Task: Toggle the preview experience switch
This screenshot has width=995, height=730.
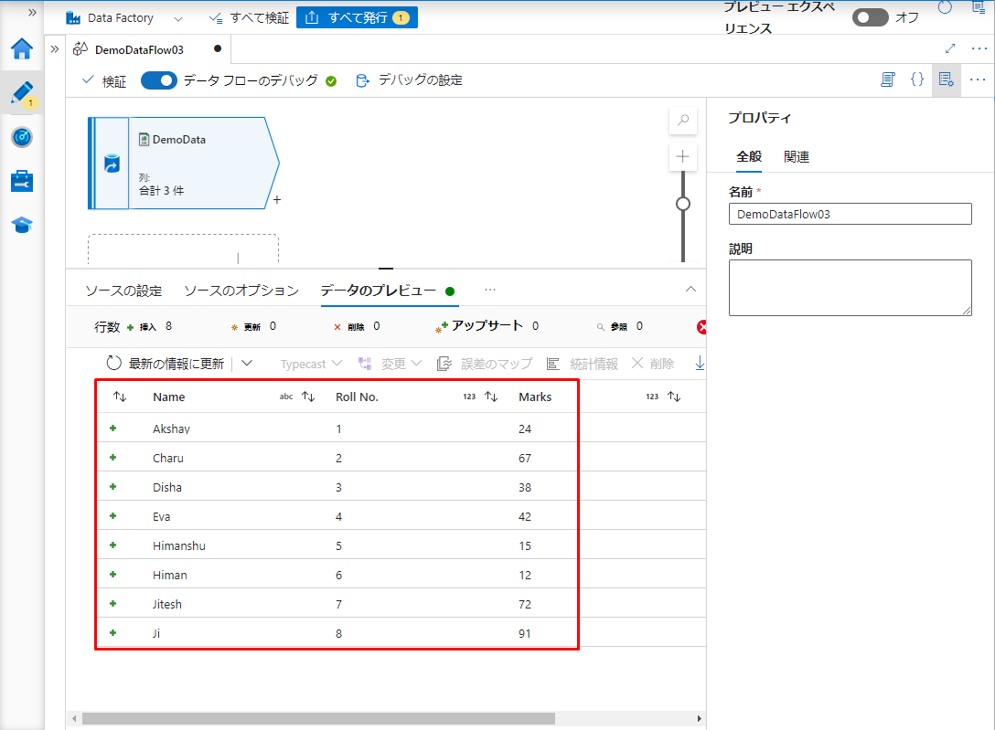Action: coord(870,18)
